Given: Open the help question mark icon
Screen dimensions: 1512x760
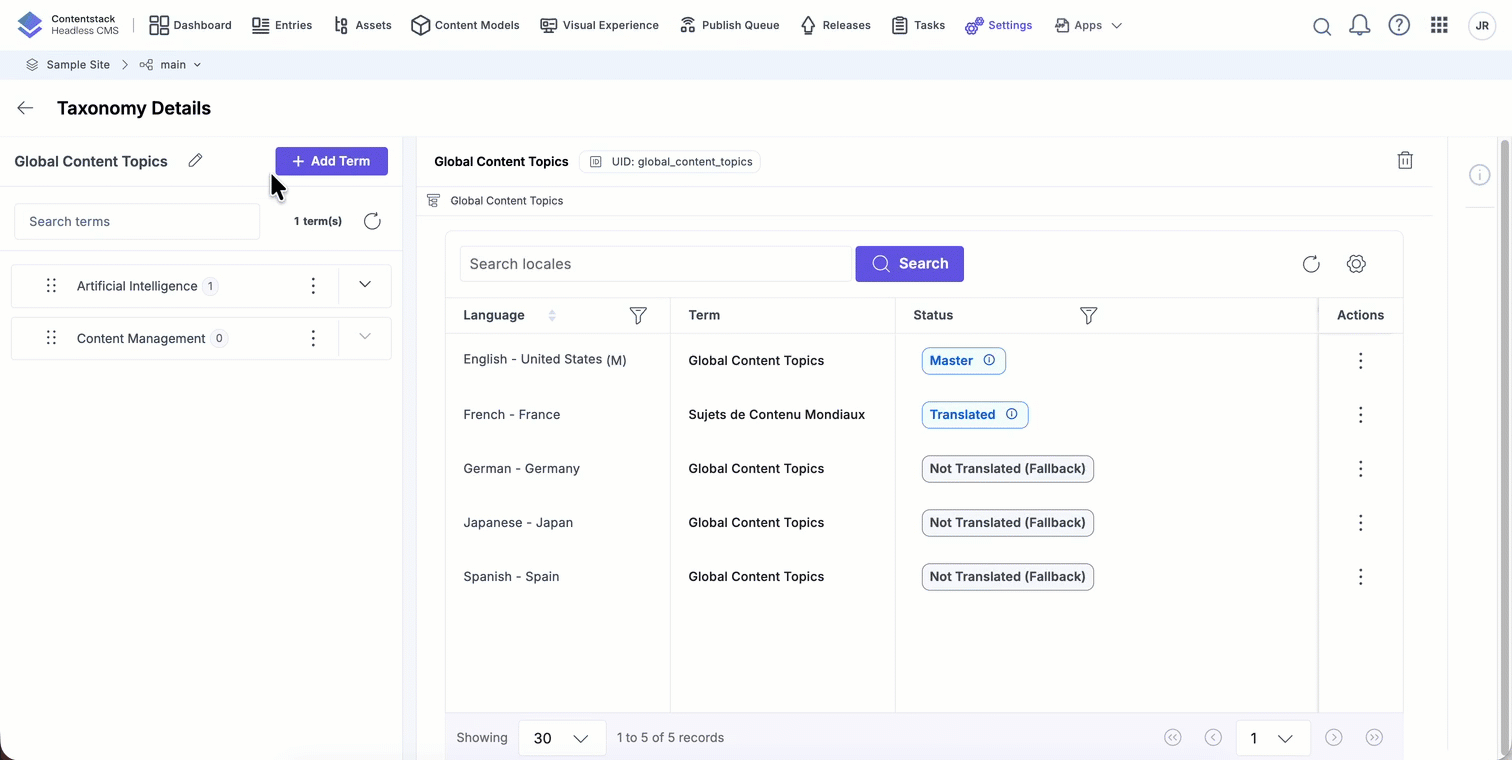Looking at the screenshot, I should [x=1399, y=26].
